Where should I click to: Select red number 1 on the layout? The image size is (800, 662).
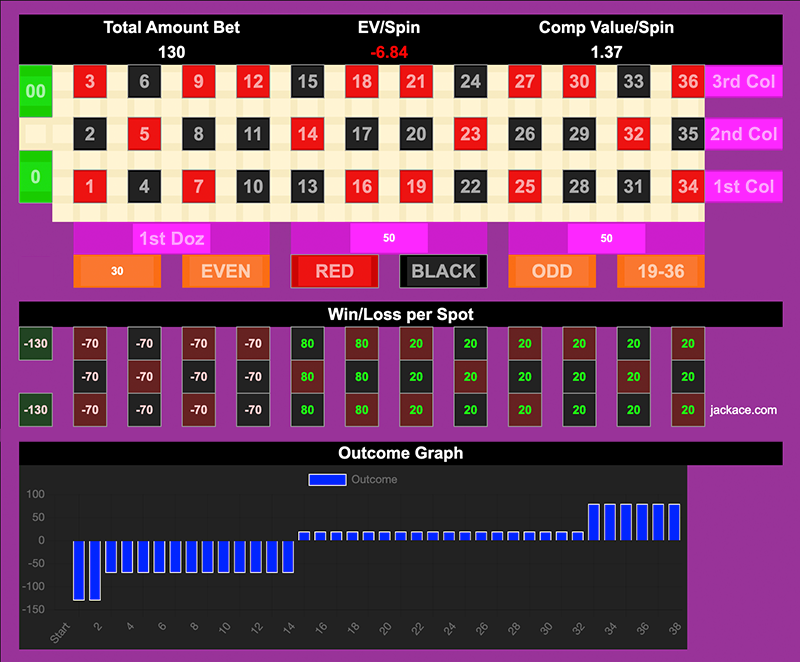(x=90, y=186)
